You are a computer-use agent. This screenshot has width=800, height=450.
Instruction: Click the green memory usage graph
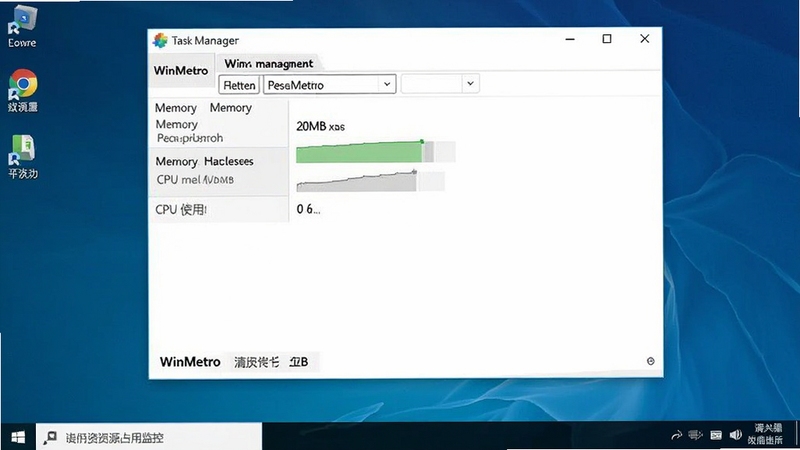point(376,152)
